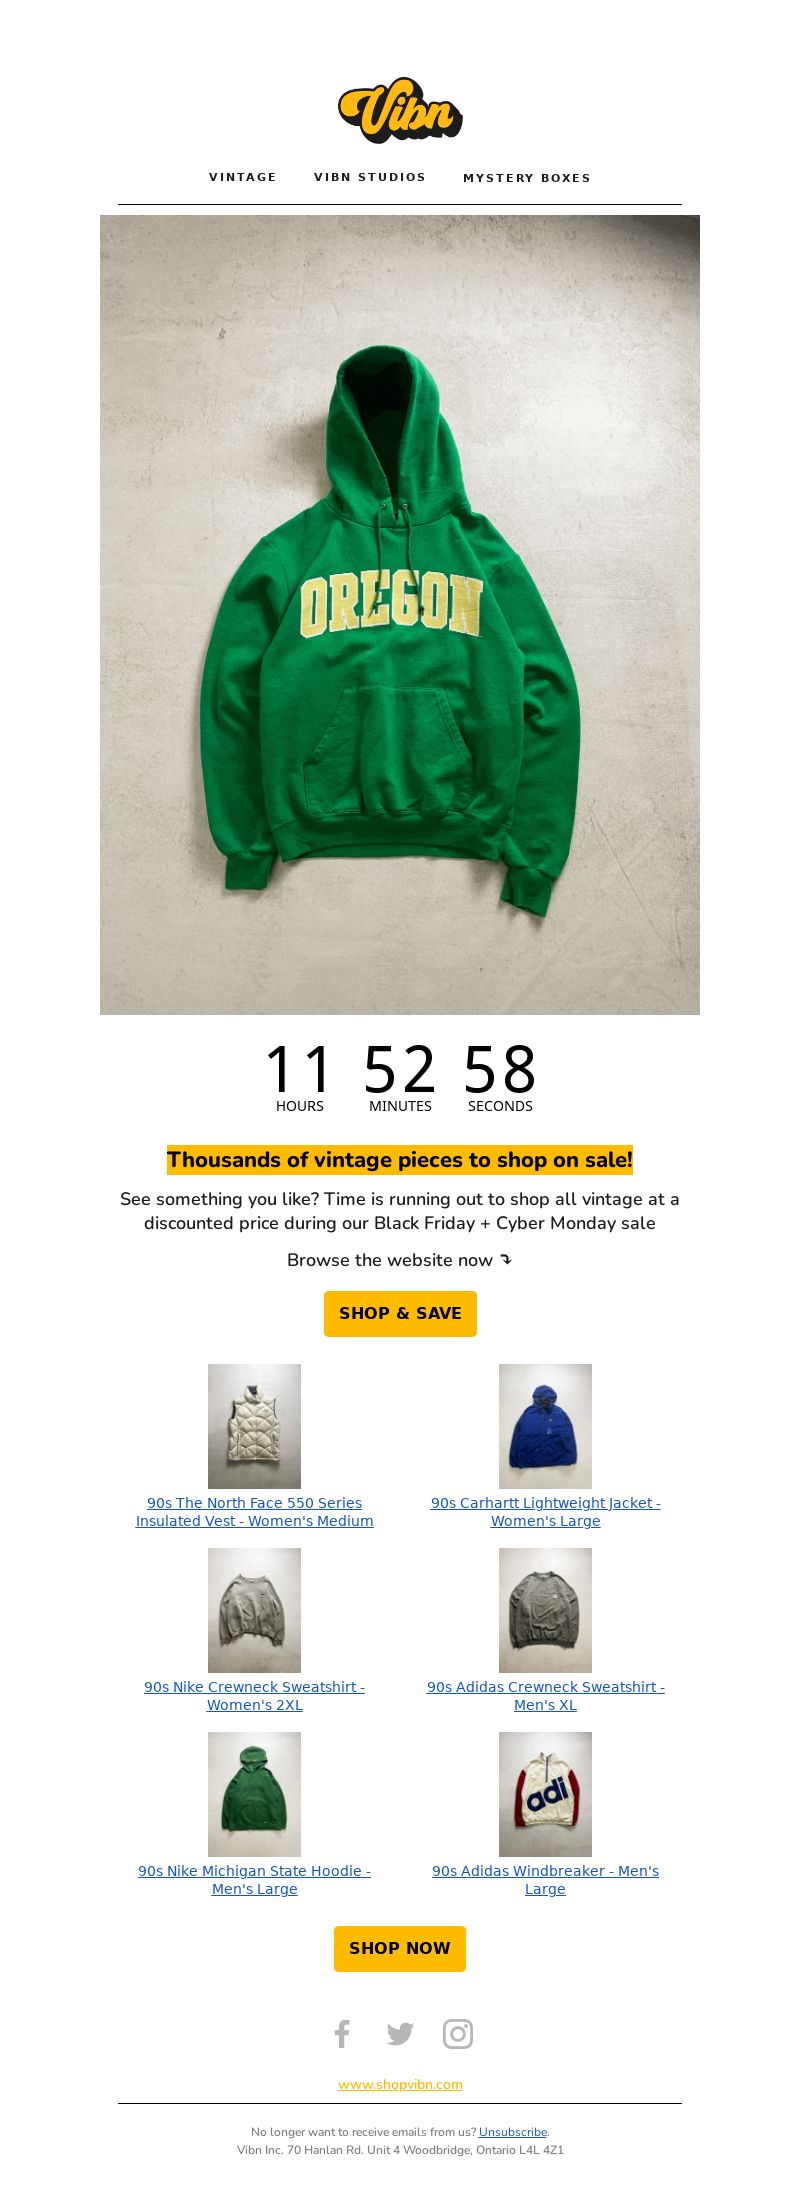Click the SHOP & SAVE button
The width and height of the screenshot is (800, 2210).
coord(400,1313)
